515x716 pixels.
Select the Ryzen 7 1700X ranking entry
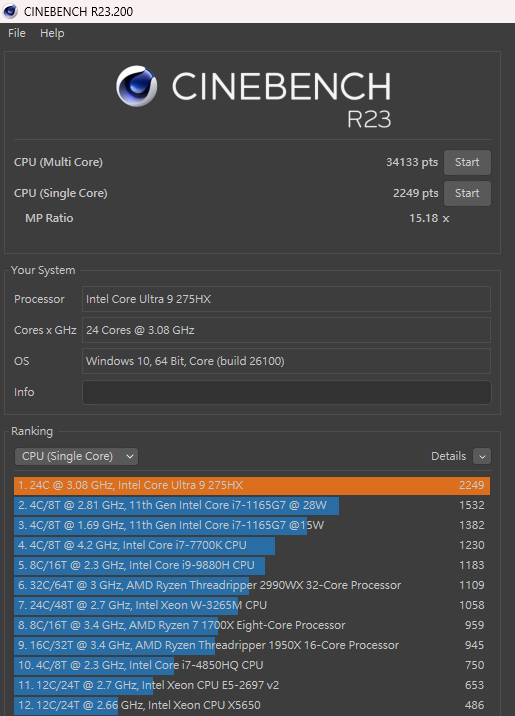coord(252,626)
